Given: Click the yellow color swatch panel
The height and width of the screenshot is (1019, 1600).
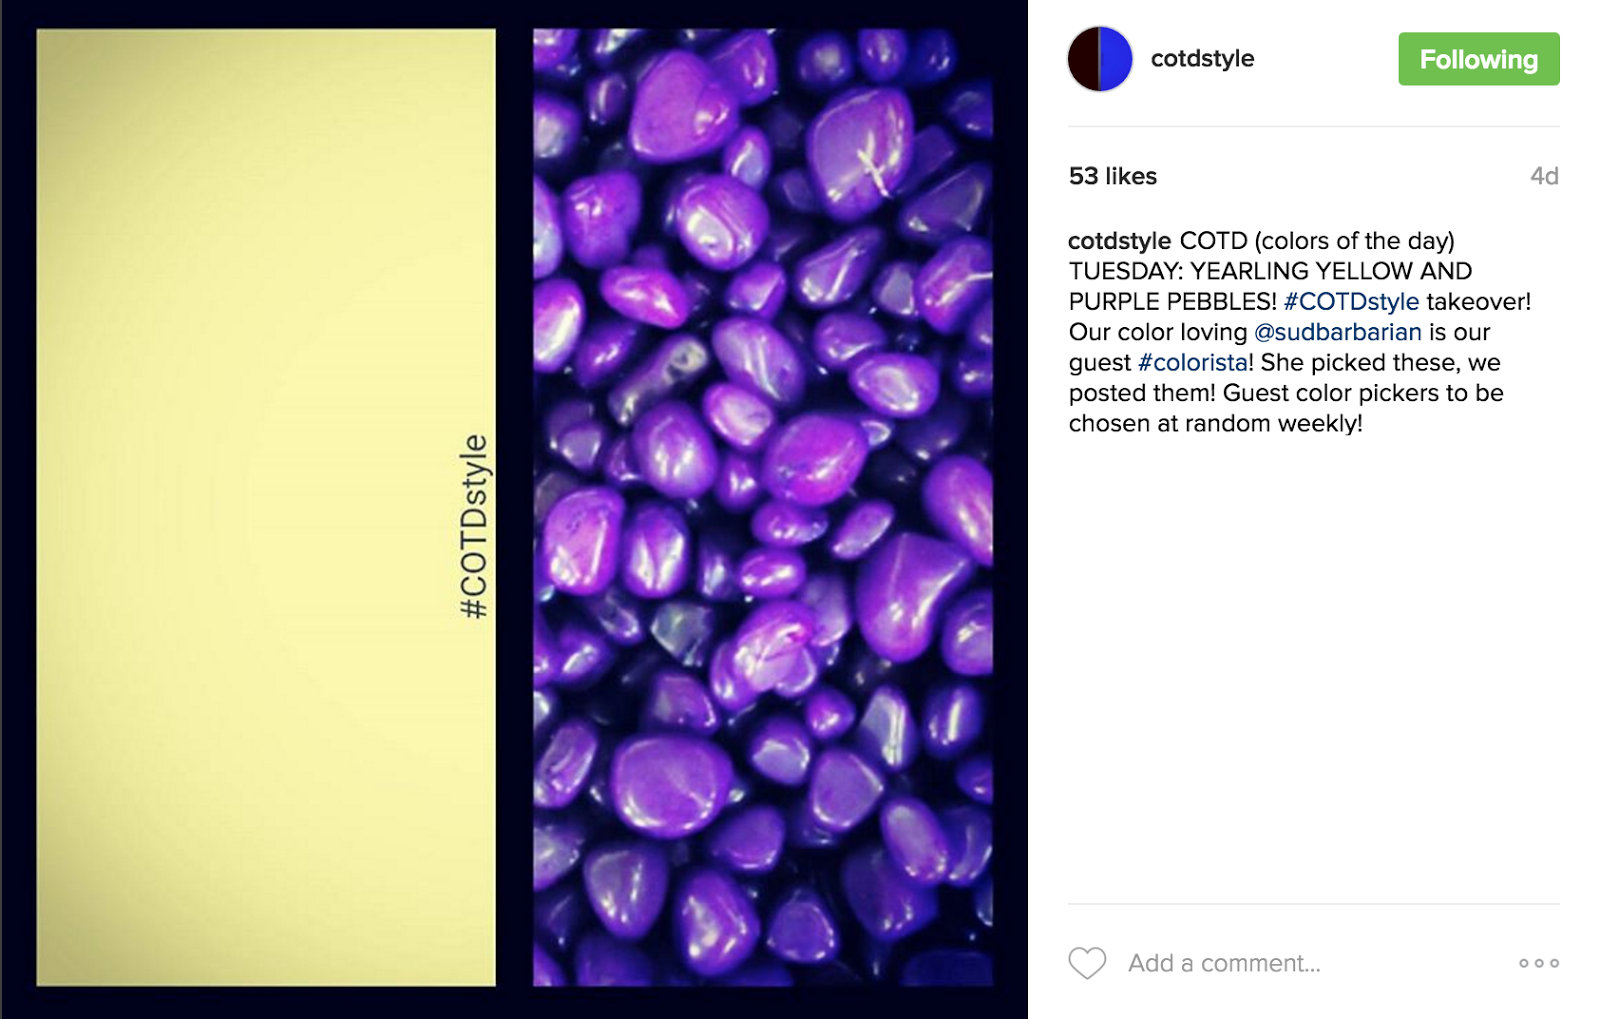Looking at the screenshot, I should coord(266,507).
